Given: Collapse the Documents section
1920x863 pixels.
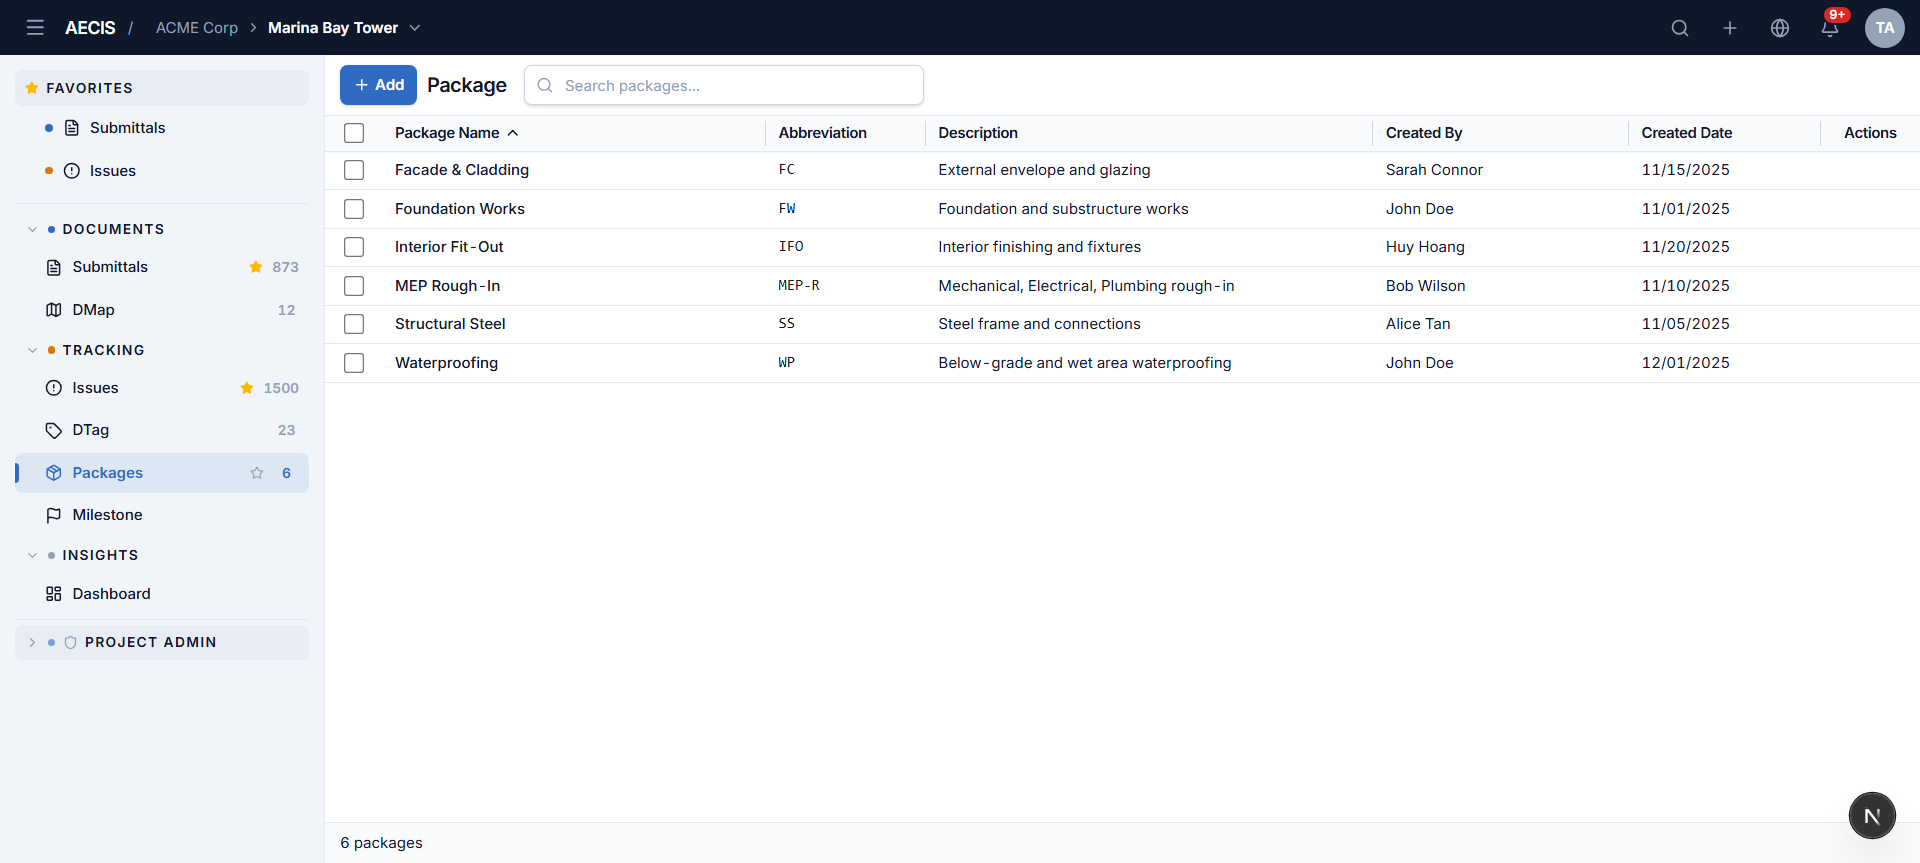Looking at the screenshot, I should [x=32, y=229].
